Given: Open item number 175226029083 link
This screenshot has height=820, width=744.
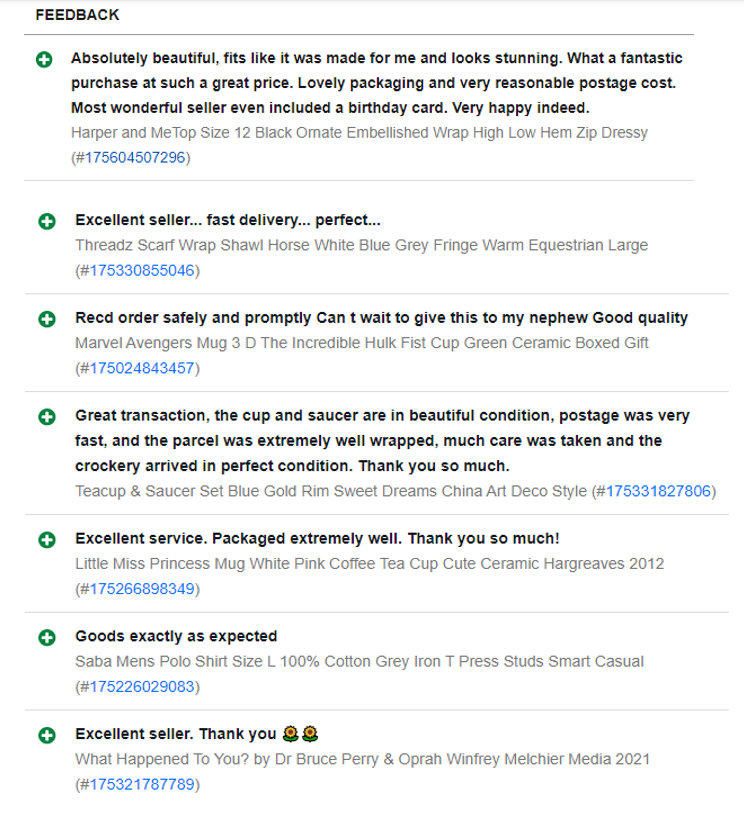Looking at the screenshot, I should (142, 687).
